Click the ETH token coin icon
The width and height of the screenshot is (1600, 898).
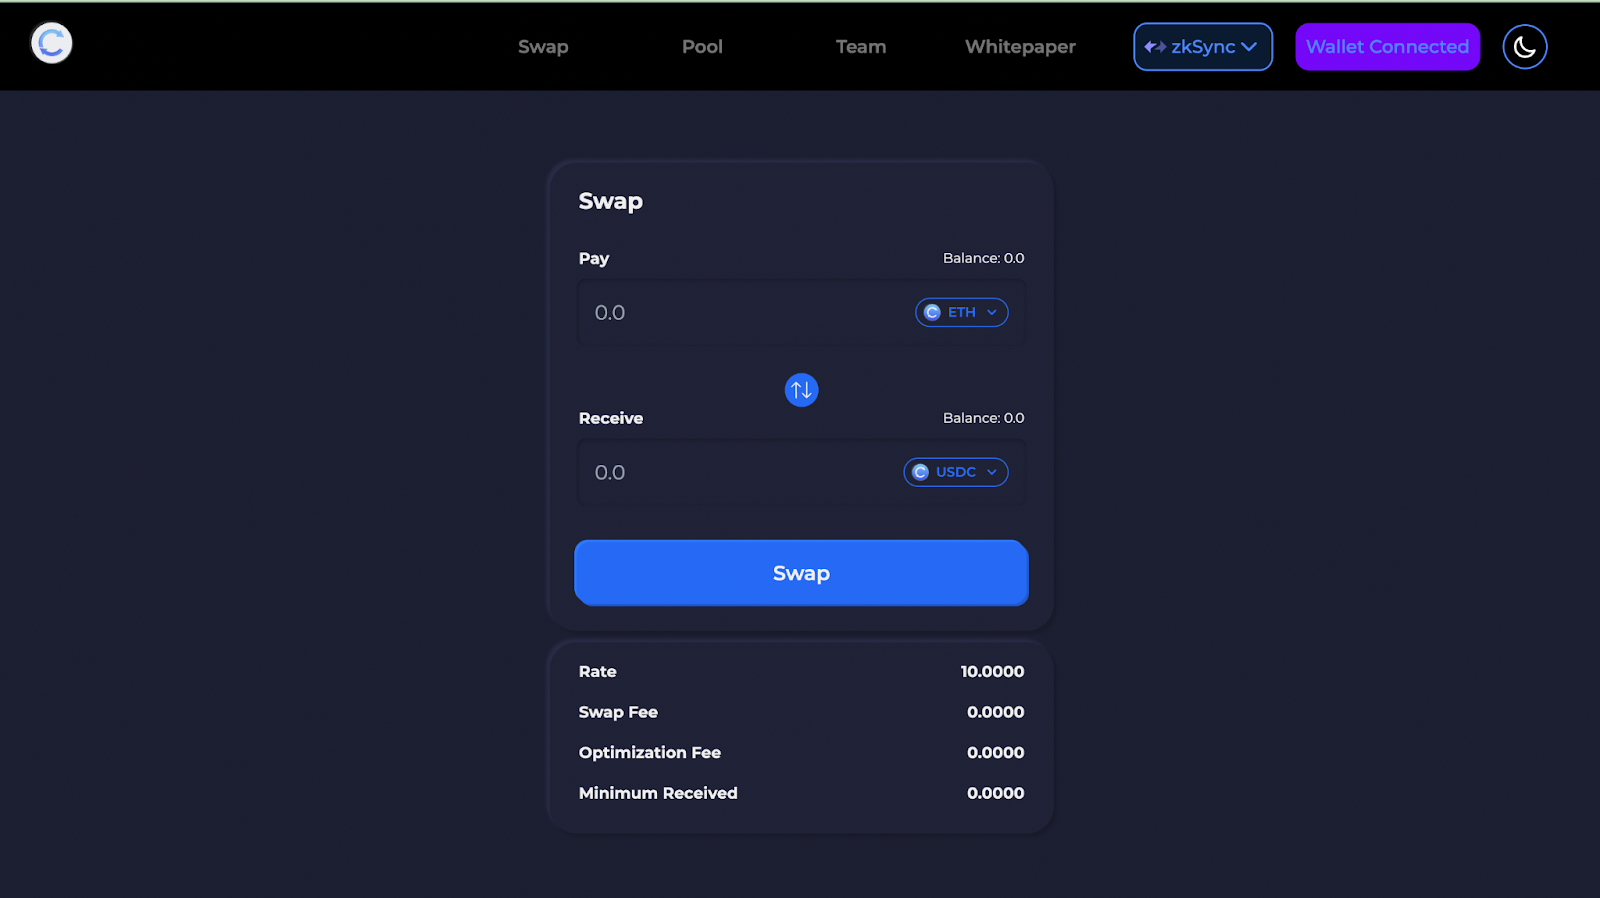pyautogui.click(x=932, y=312)
